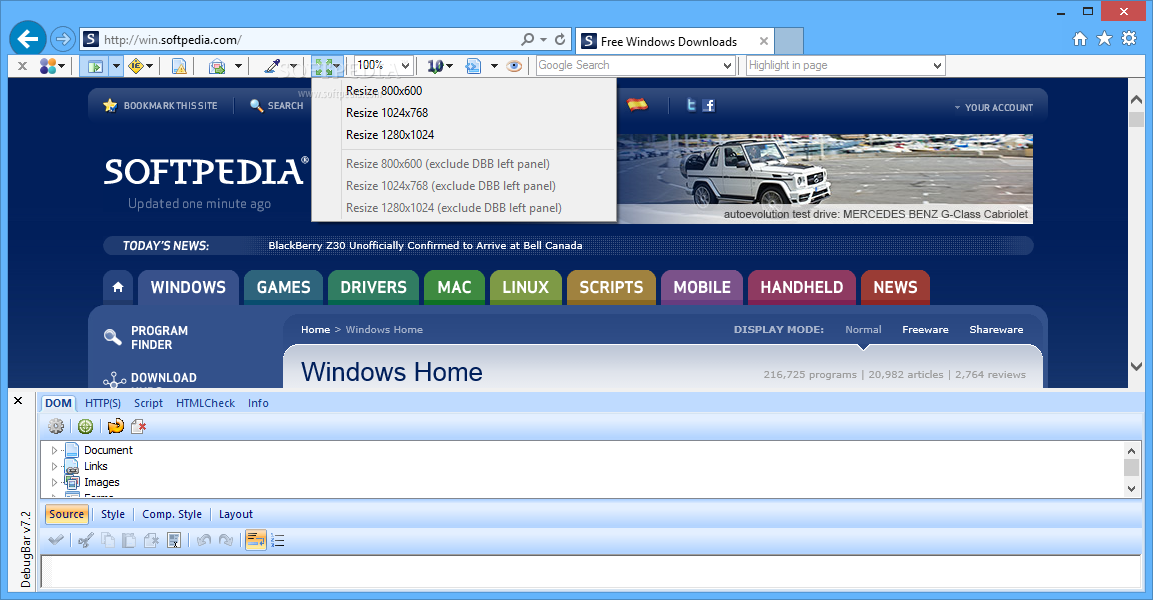Expand the Images tree node
Image resolution: width=1153 pixels, height=600 pixels.
coord(54,482)
